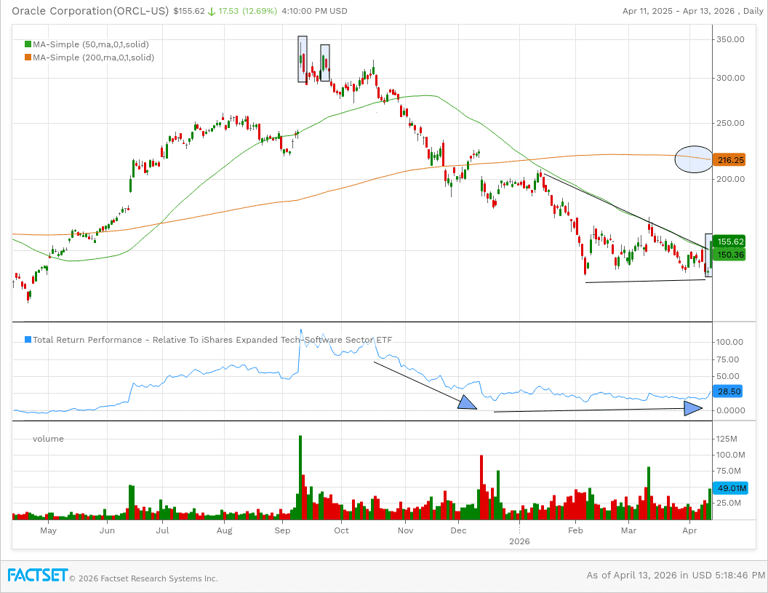Click the 155.62 green price label
This screenshot has width=768, height=593.
coord(730,241)
